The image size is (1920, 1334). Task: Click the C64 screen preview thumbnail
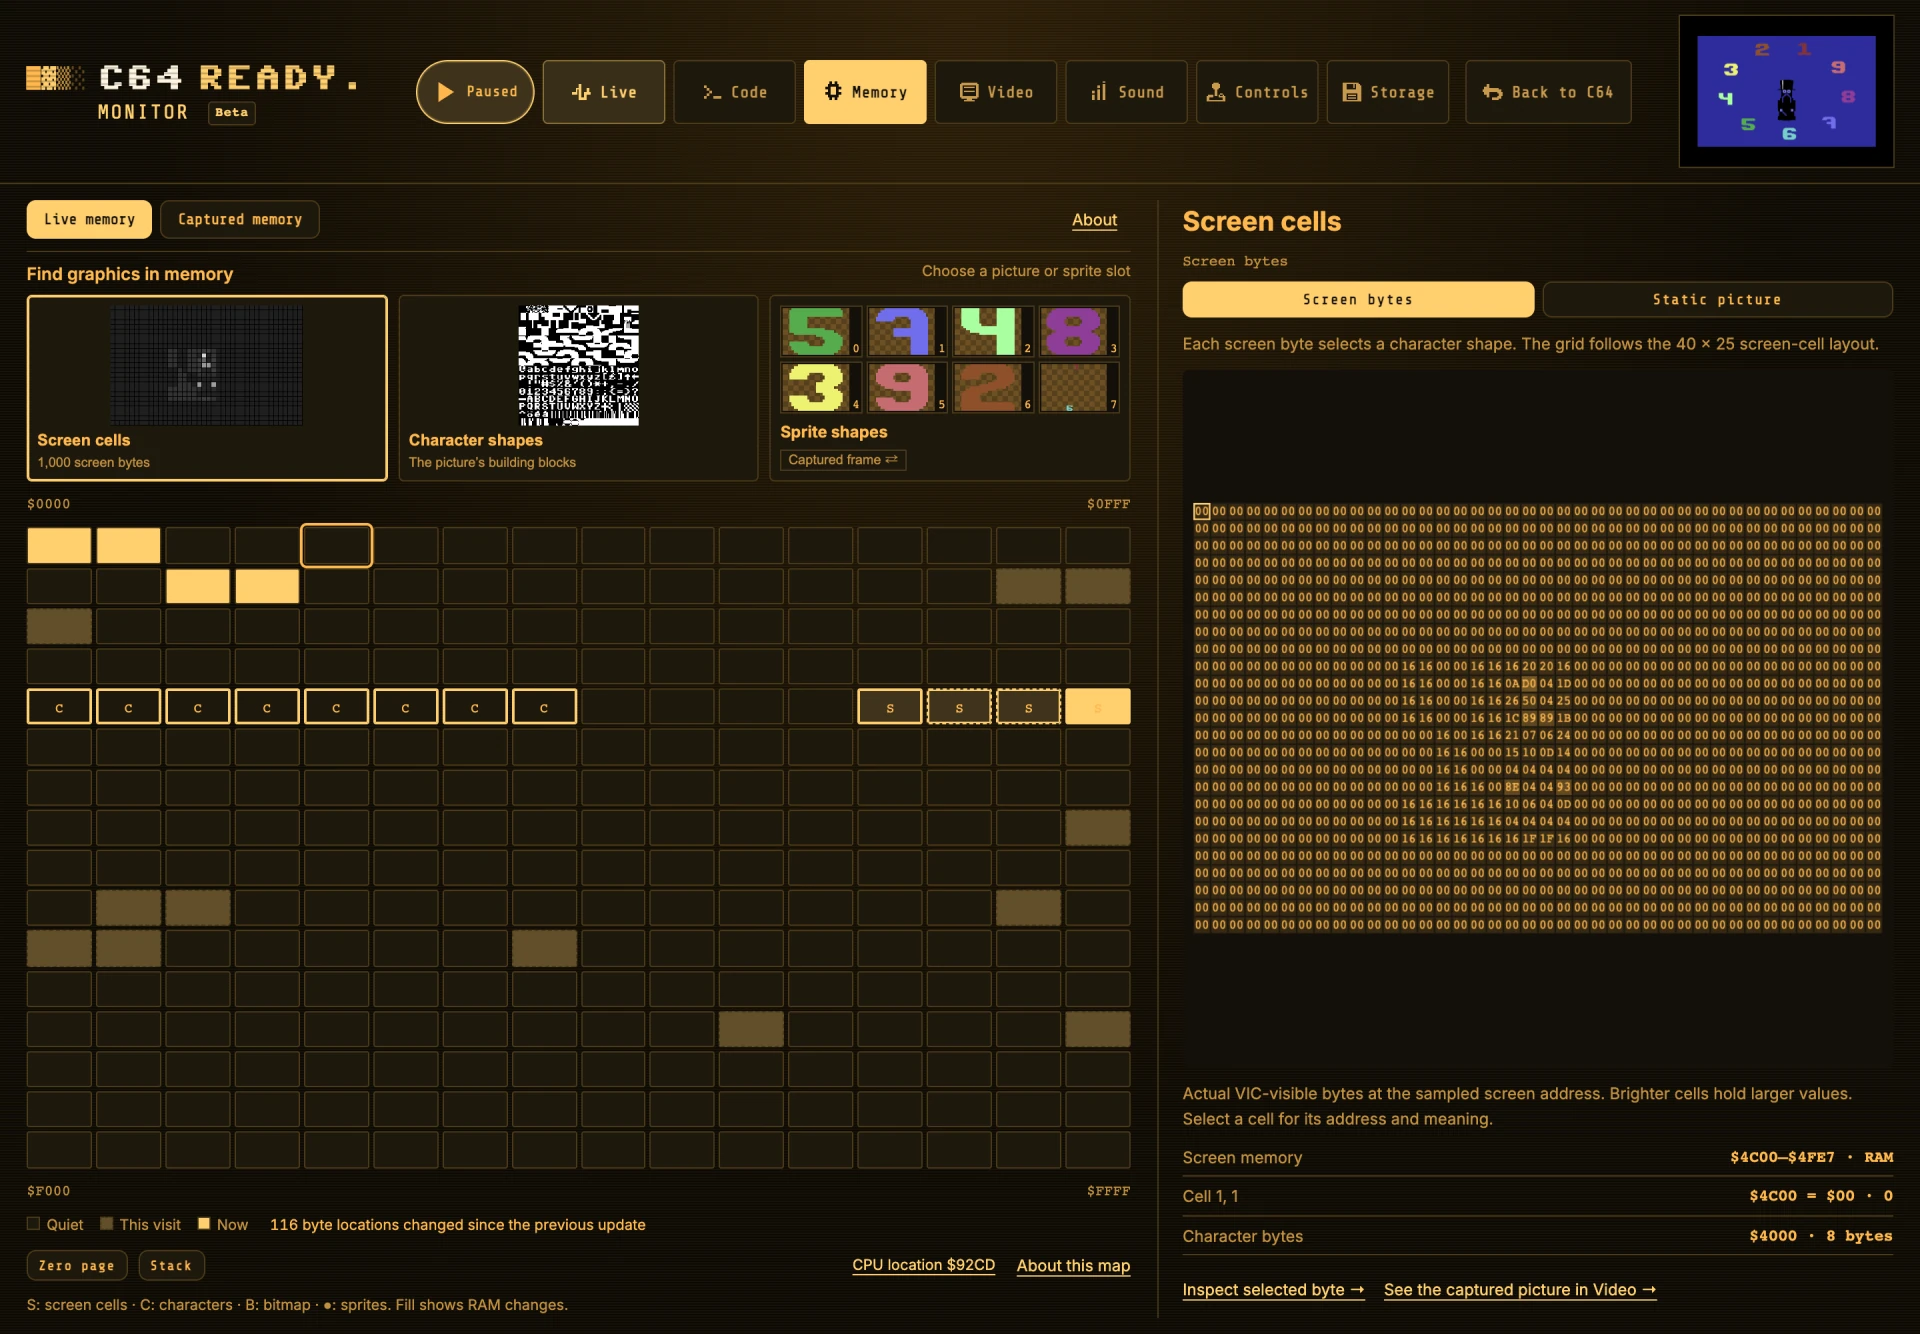pyautogui.click(x=1786, y=91)
